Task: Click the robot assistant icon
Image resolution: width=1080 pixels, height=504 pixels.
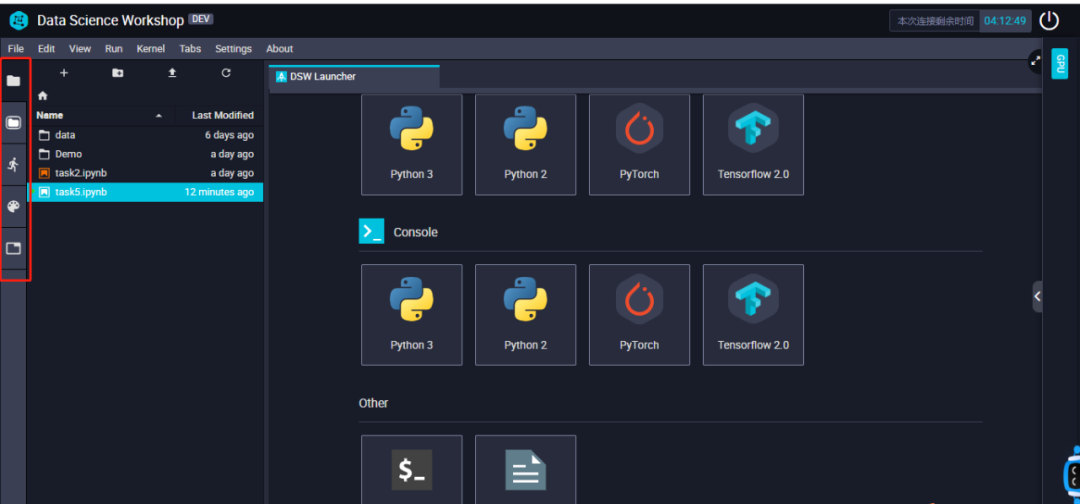Action: pyautogui.click(x=1071, y=475)
